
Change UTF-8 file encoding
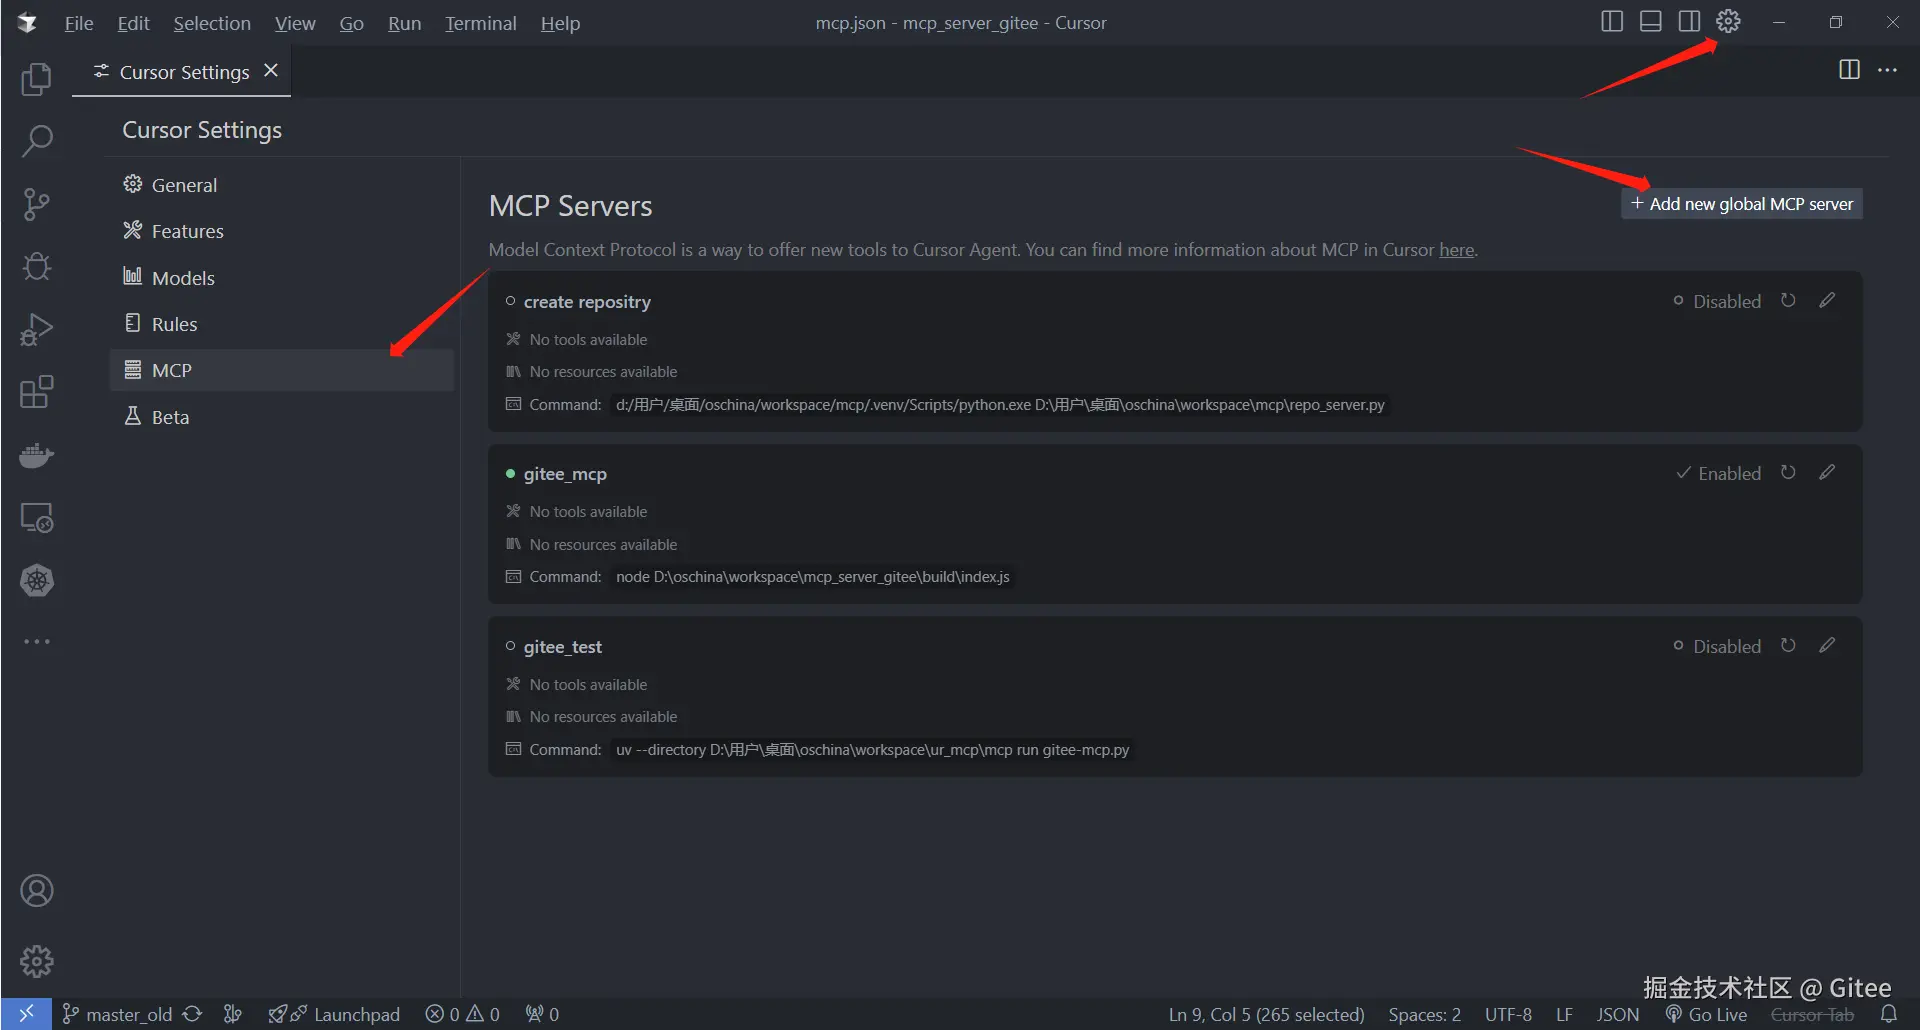point(1508,1014)
